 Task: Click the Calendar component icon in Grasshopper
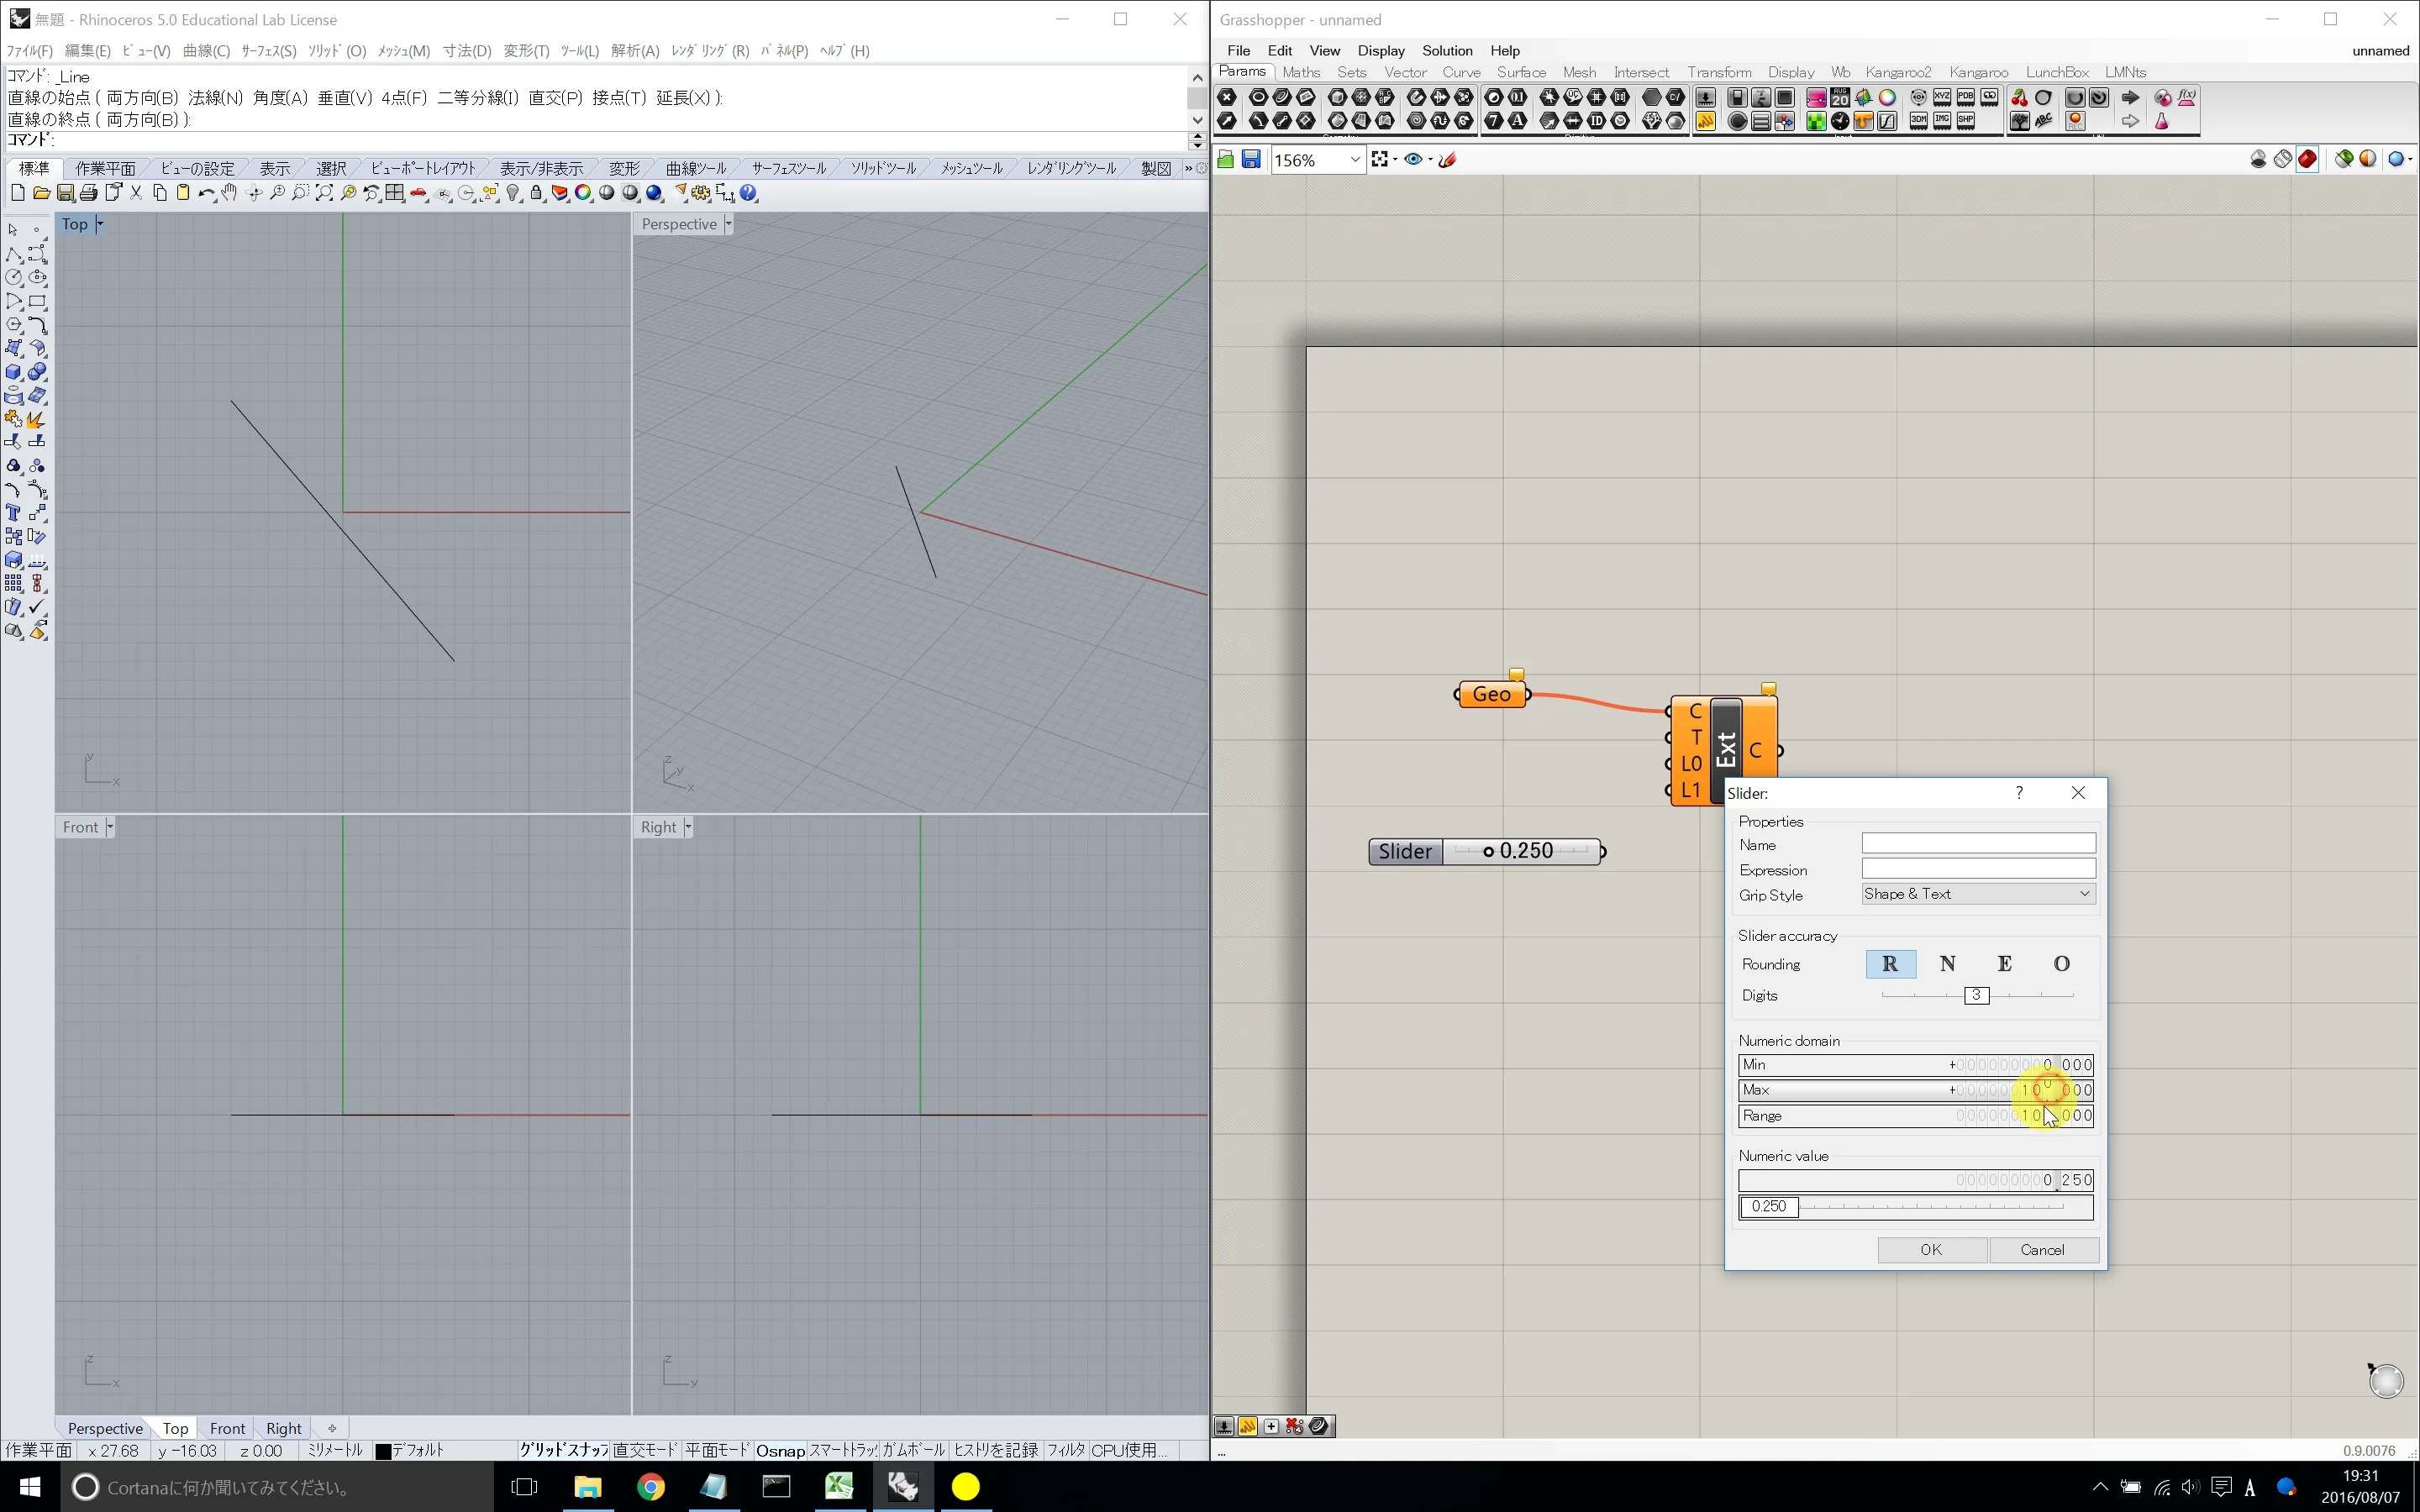tap(1840, 97)
